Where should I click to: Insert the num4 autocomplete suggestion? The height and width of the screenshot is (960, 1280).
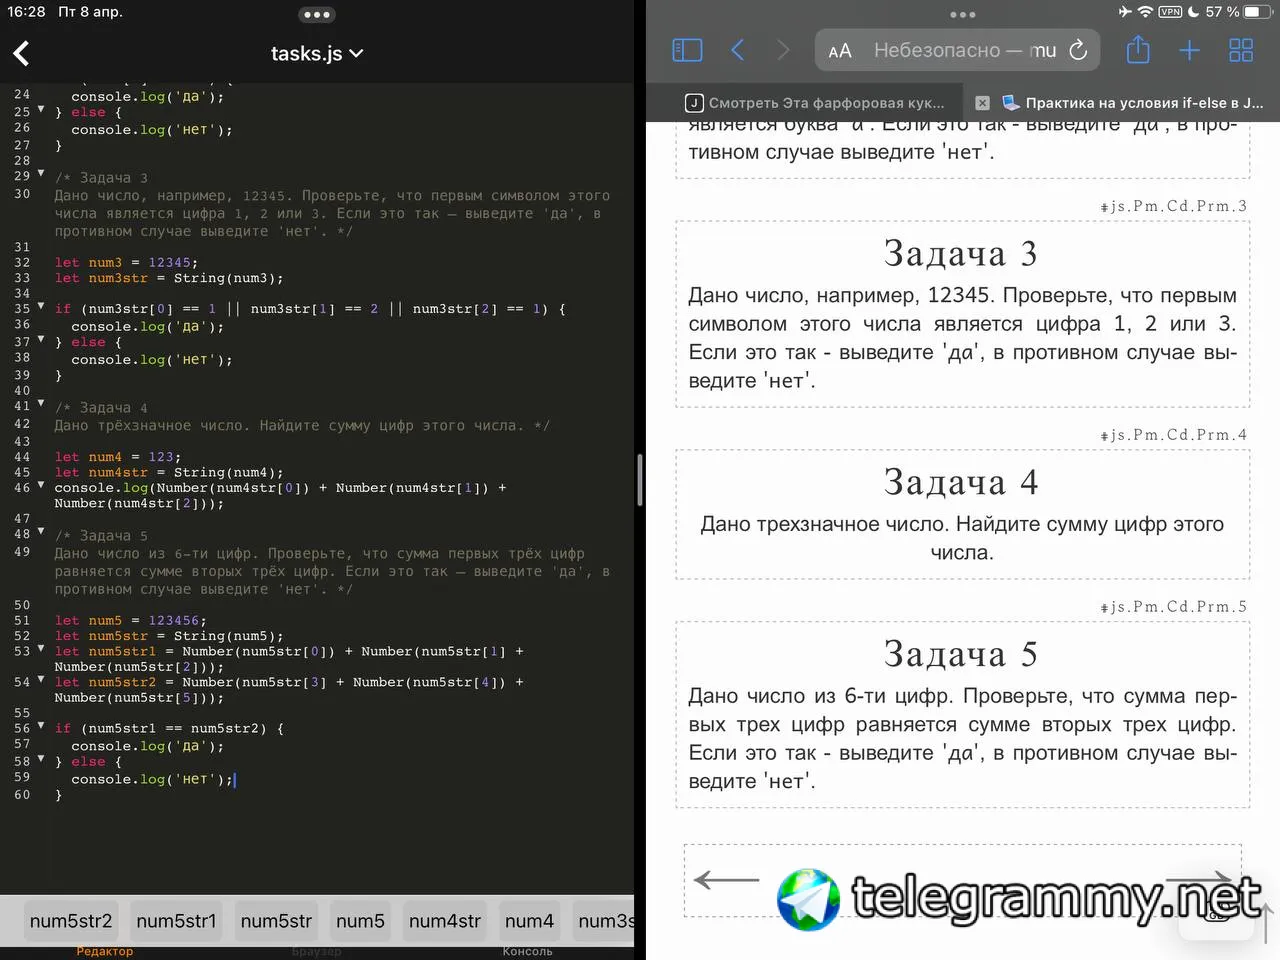pos(529,921)
